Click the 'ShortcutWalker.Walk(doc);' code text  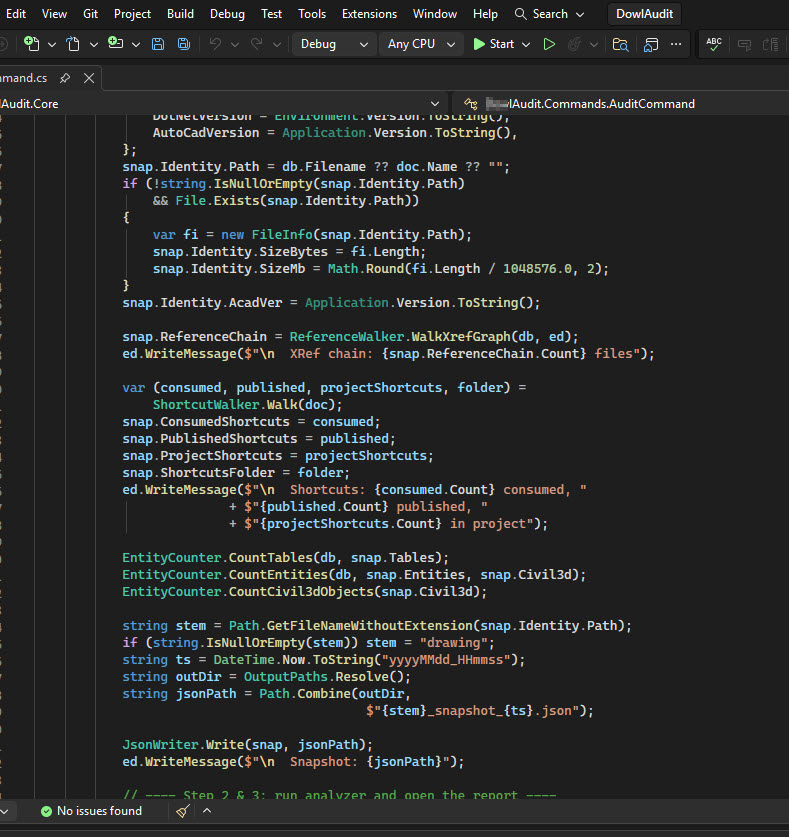(x=247, y=405)
